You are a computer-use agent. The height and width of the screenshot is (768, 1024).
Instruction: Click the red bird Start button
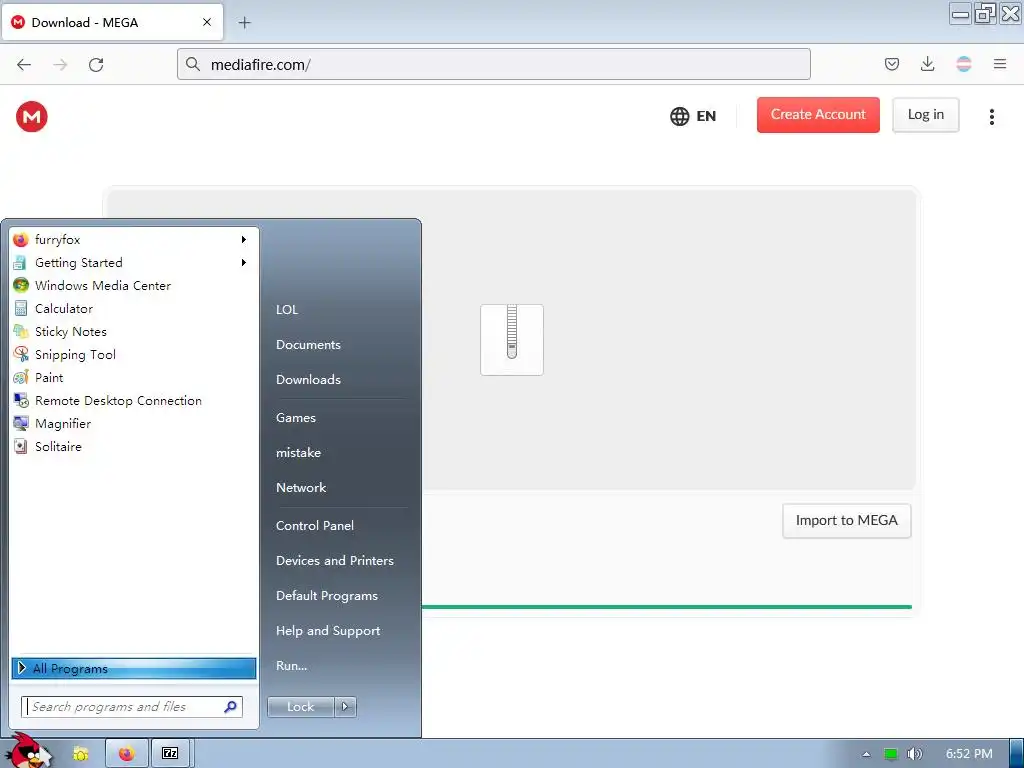tap(27, 751)
